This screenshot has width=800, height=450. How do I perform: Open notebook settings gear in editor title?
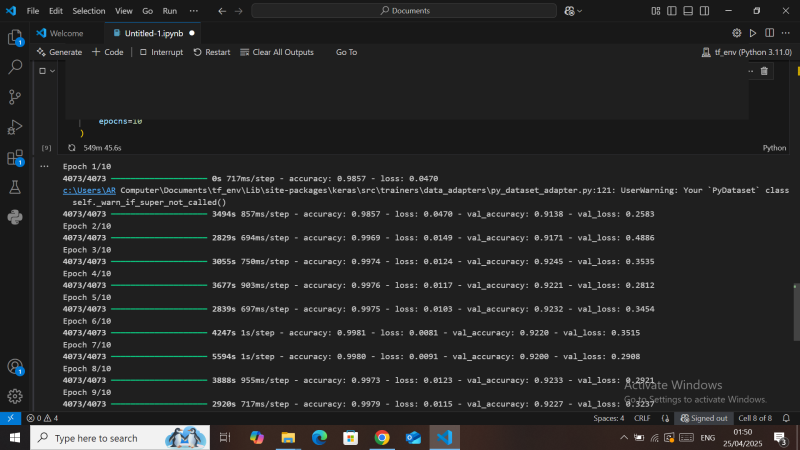pyautogui.click(x=737, y=33)
